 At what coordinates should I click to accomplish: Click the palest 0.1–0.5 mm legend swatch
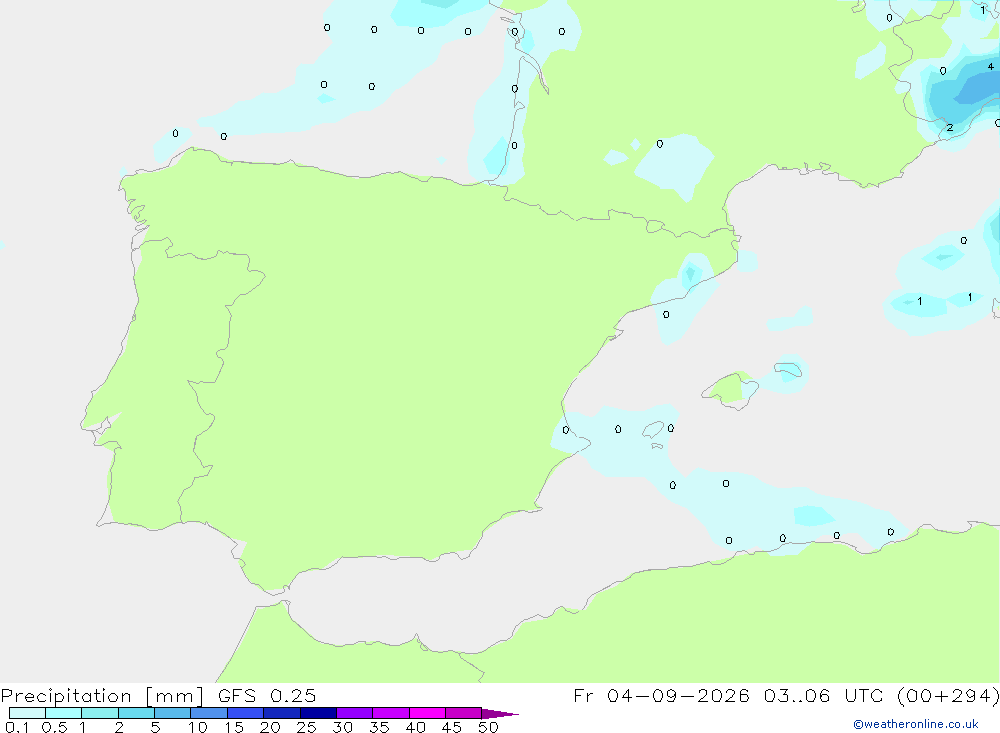[x=27, y=713]
